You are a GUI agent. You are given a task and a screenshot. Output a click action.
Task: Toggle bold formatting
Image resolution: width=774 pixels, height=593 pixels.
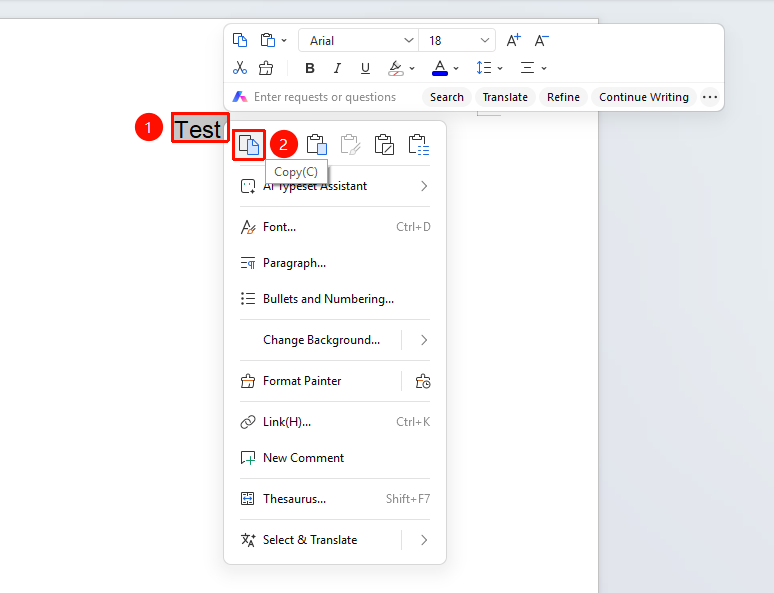310,68
